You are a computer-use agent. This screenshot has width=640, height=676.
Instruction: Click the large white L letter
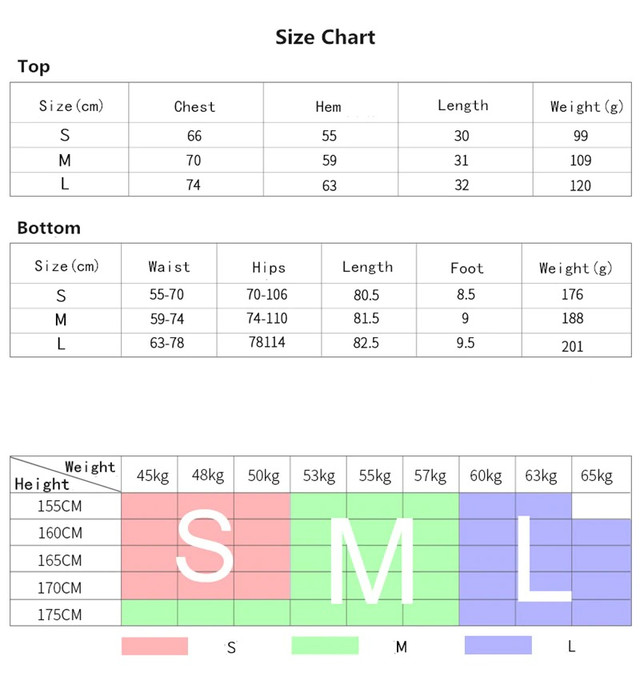click(540, 560)
